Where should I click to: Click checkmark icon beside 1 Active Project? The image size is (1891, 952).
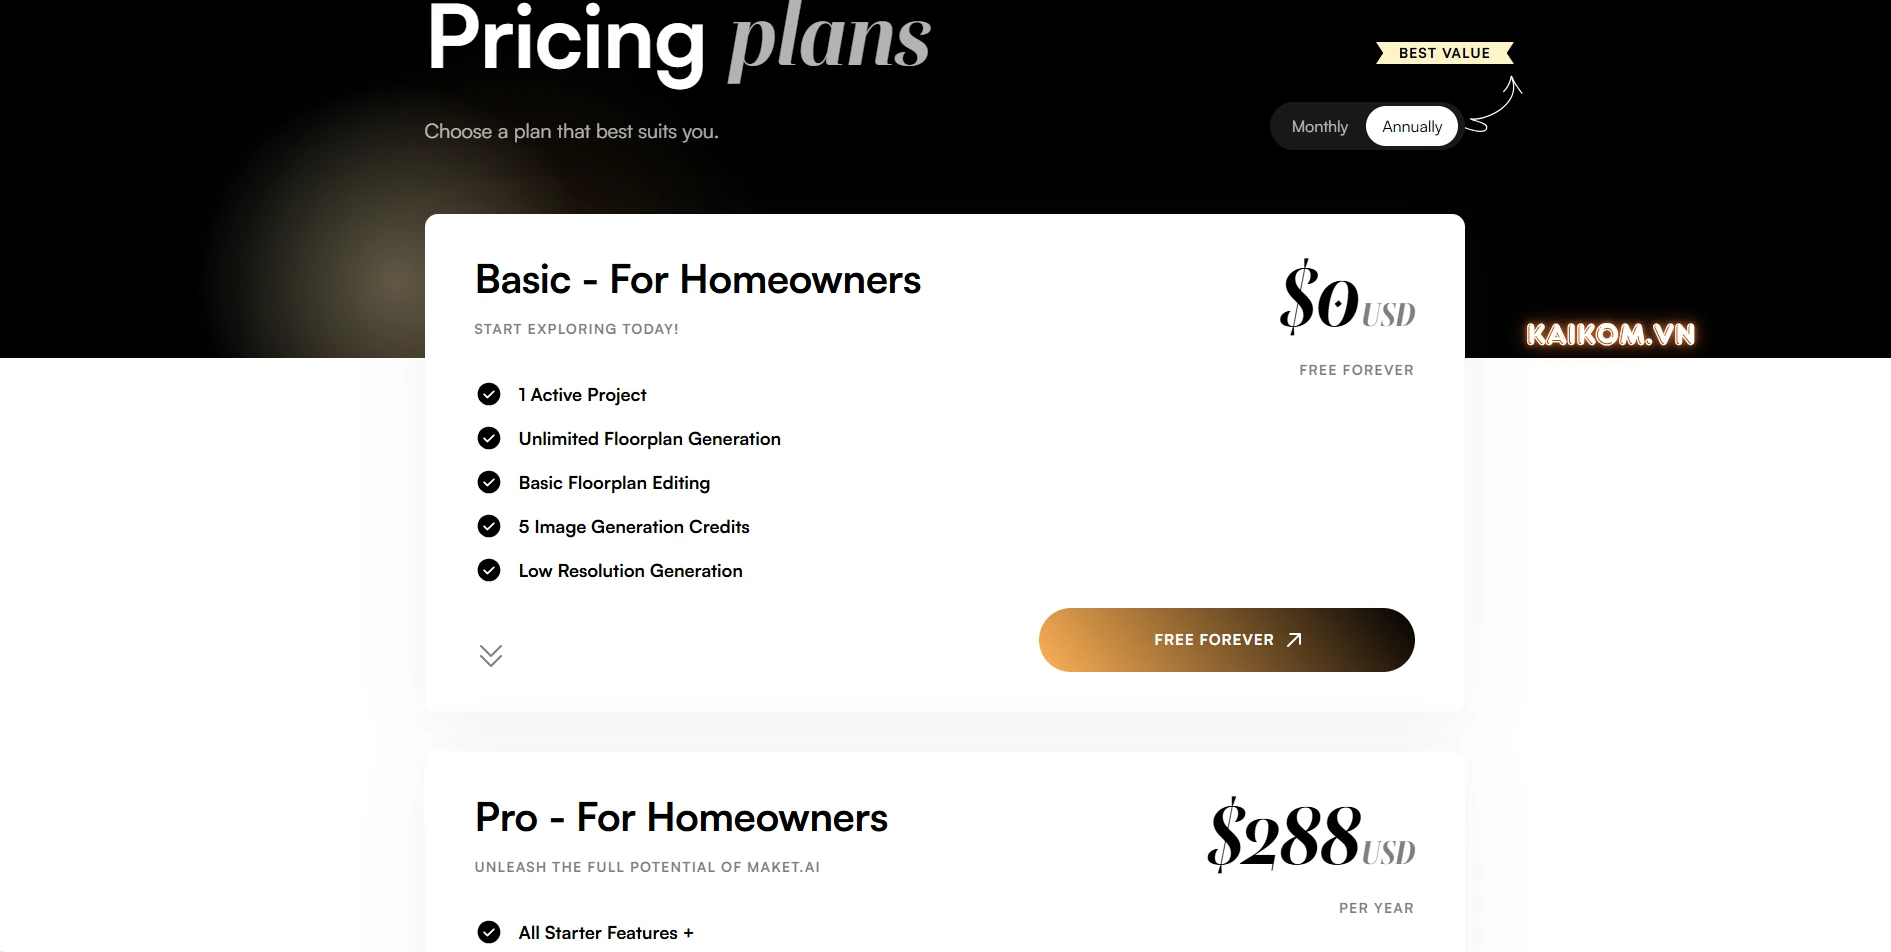pos(489,395)
